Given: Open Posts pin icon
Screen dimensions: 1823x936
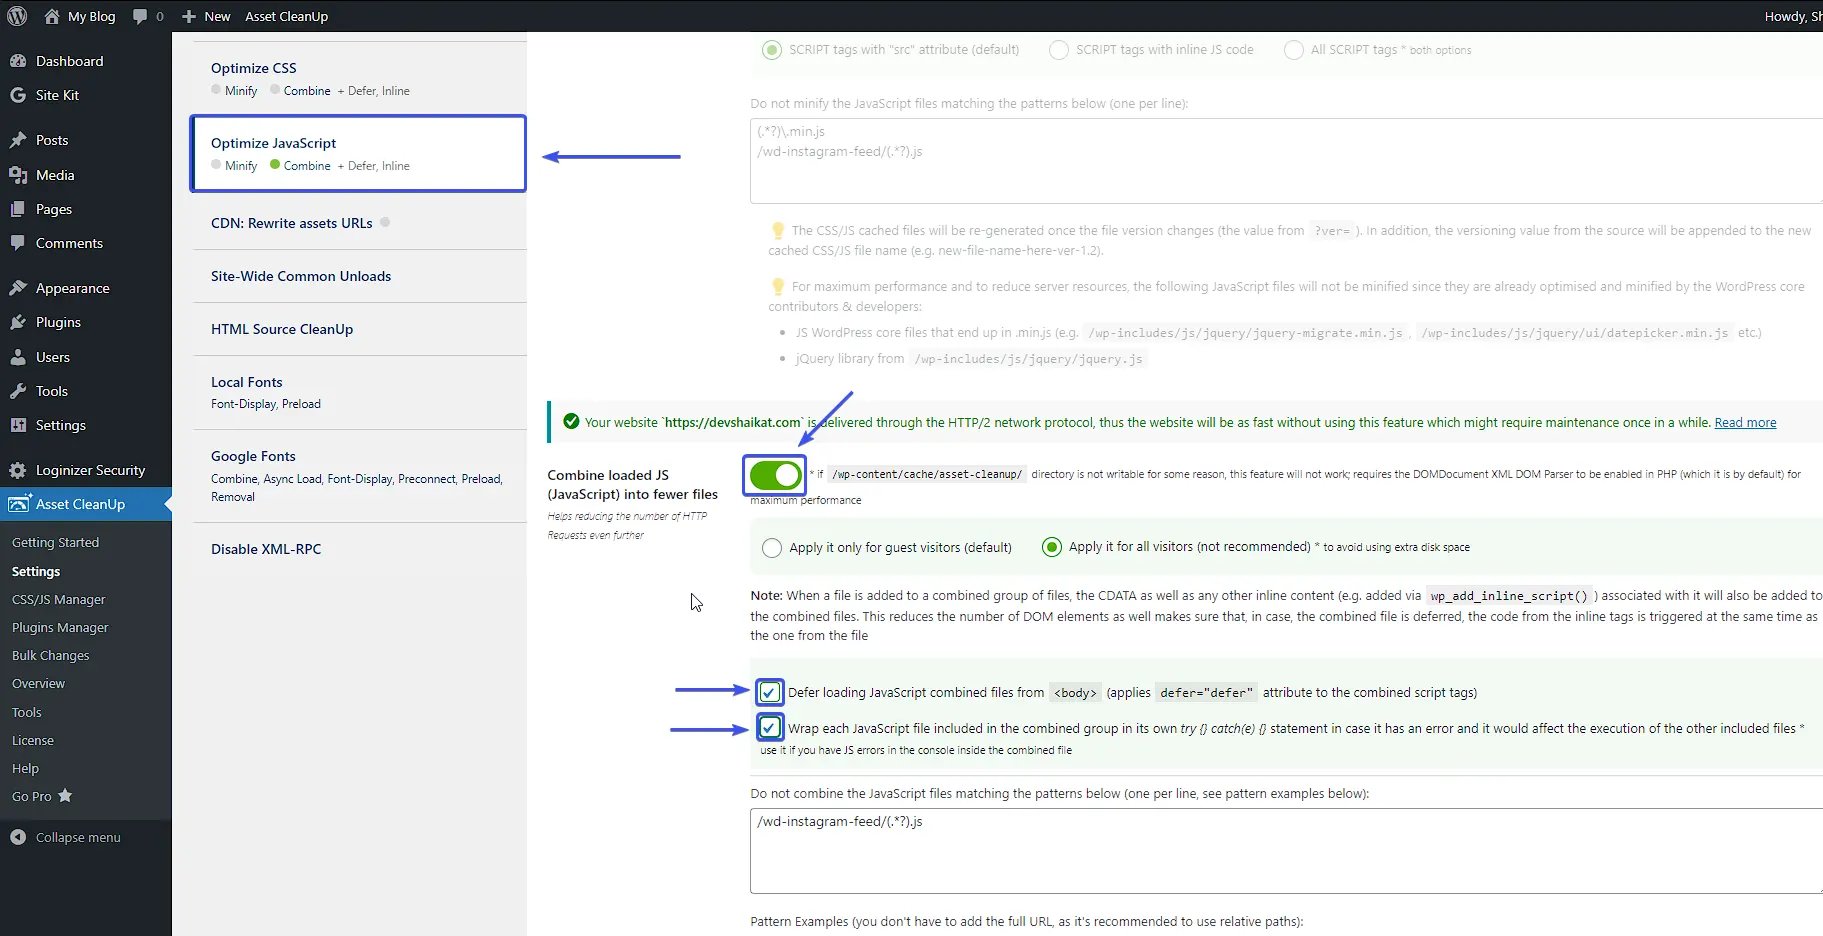Looking at the screenshot, I should click(18, 140).
